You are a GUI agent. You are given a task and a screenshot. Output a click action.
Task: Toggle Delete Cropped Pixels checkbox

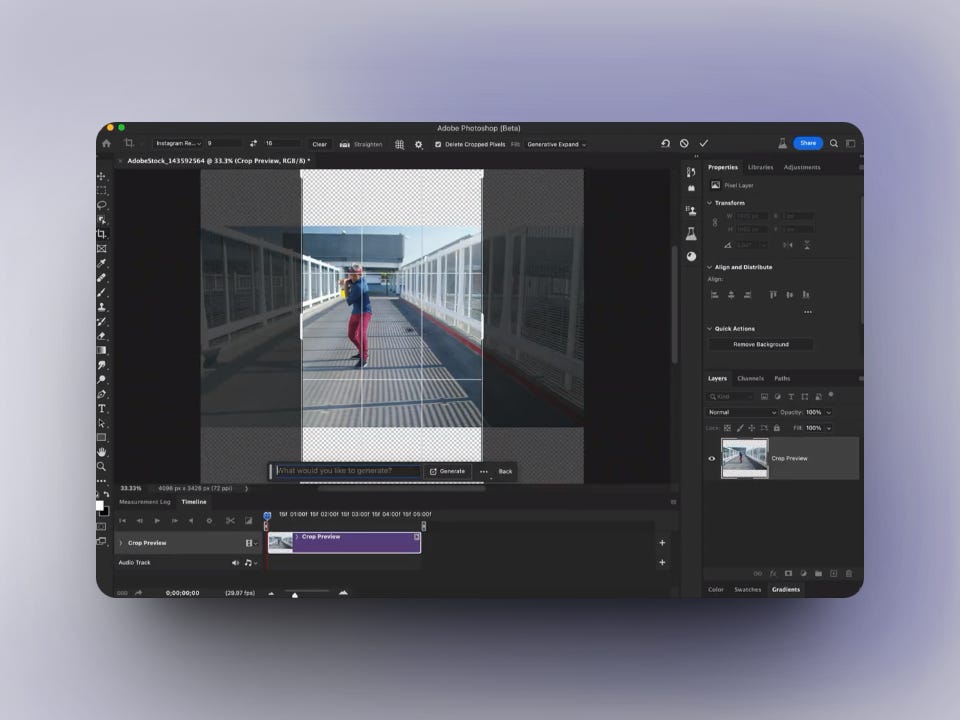point(438,144)
